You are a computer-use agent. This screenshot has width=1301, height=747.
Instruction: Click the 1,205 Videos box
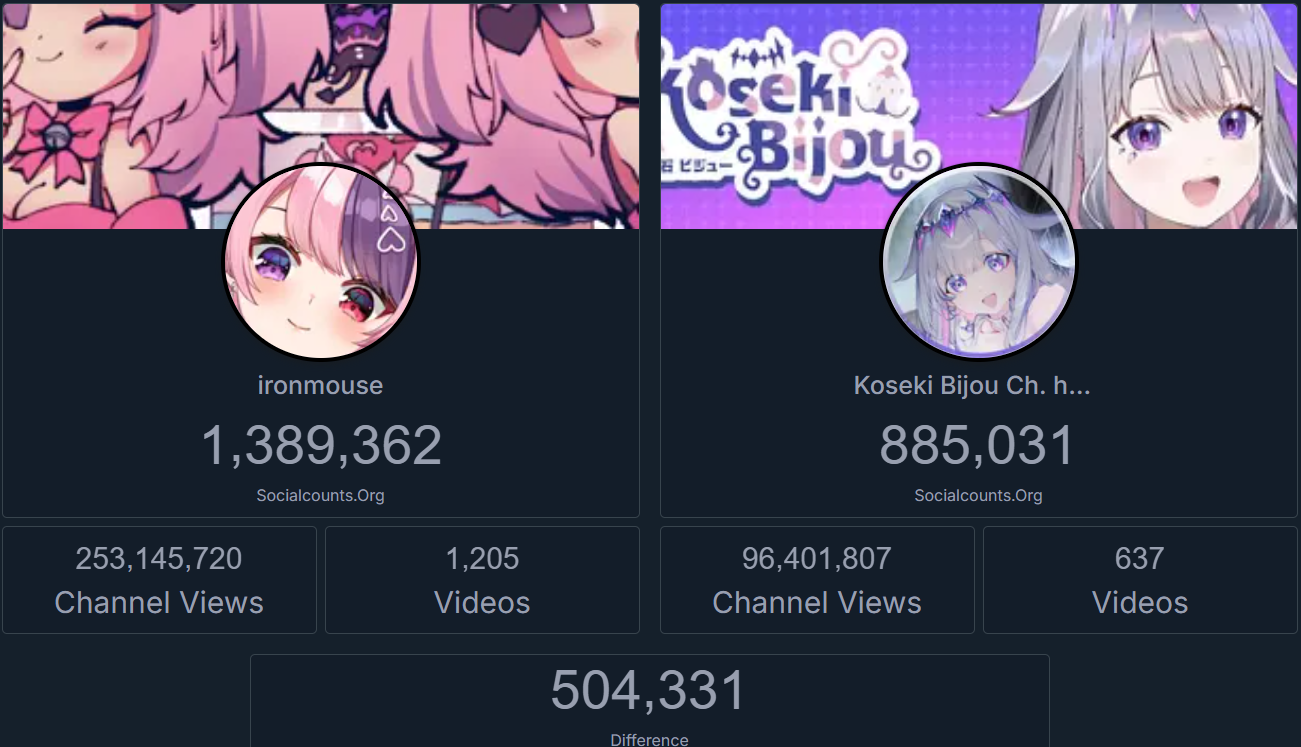click(x=482, y=580)
